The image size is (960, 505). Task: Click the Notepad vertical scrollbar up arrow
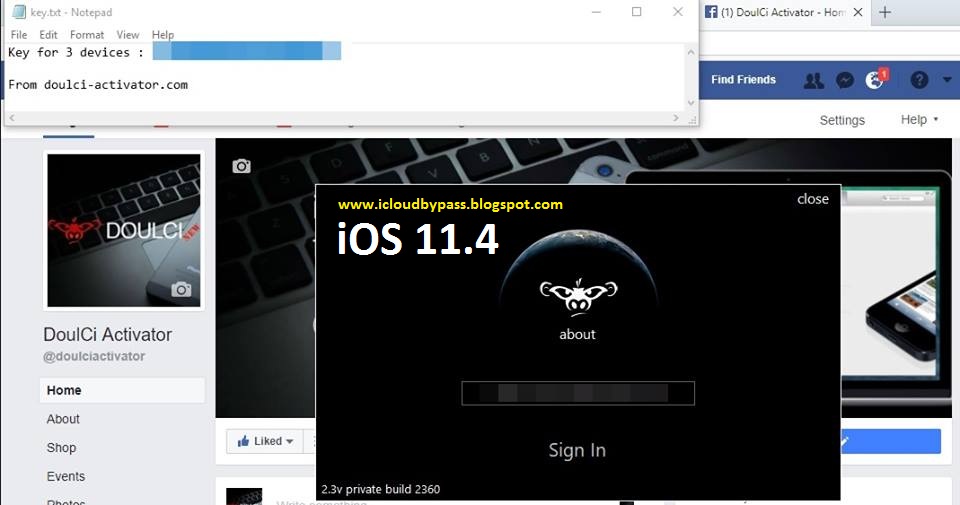tap(691, 52)
